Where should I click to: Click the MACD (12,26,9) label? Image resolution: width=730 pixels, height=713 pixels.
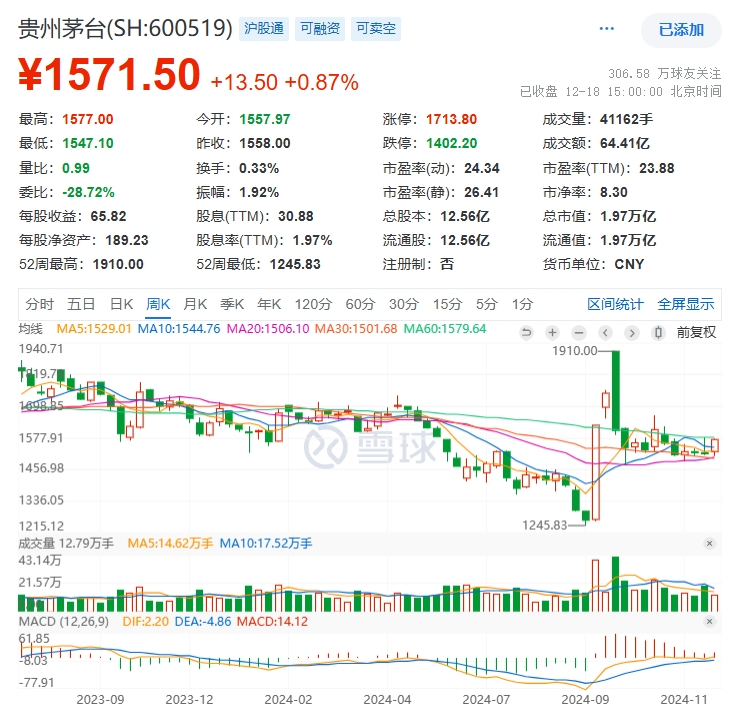[x=64, y=622]
